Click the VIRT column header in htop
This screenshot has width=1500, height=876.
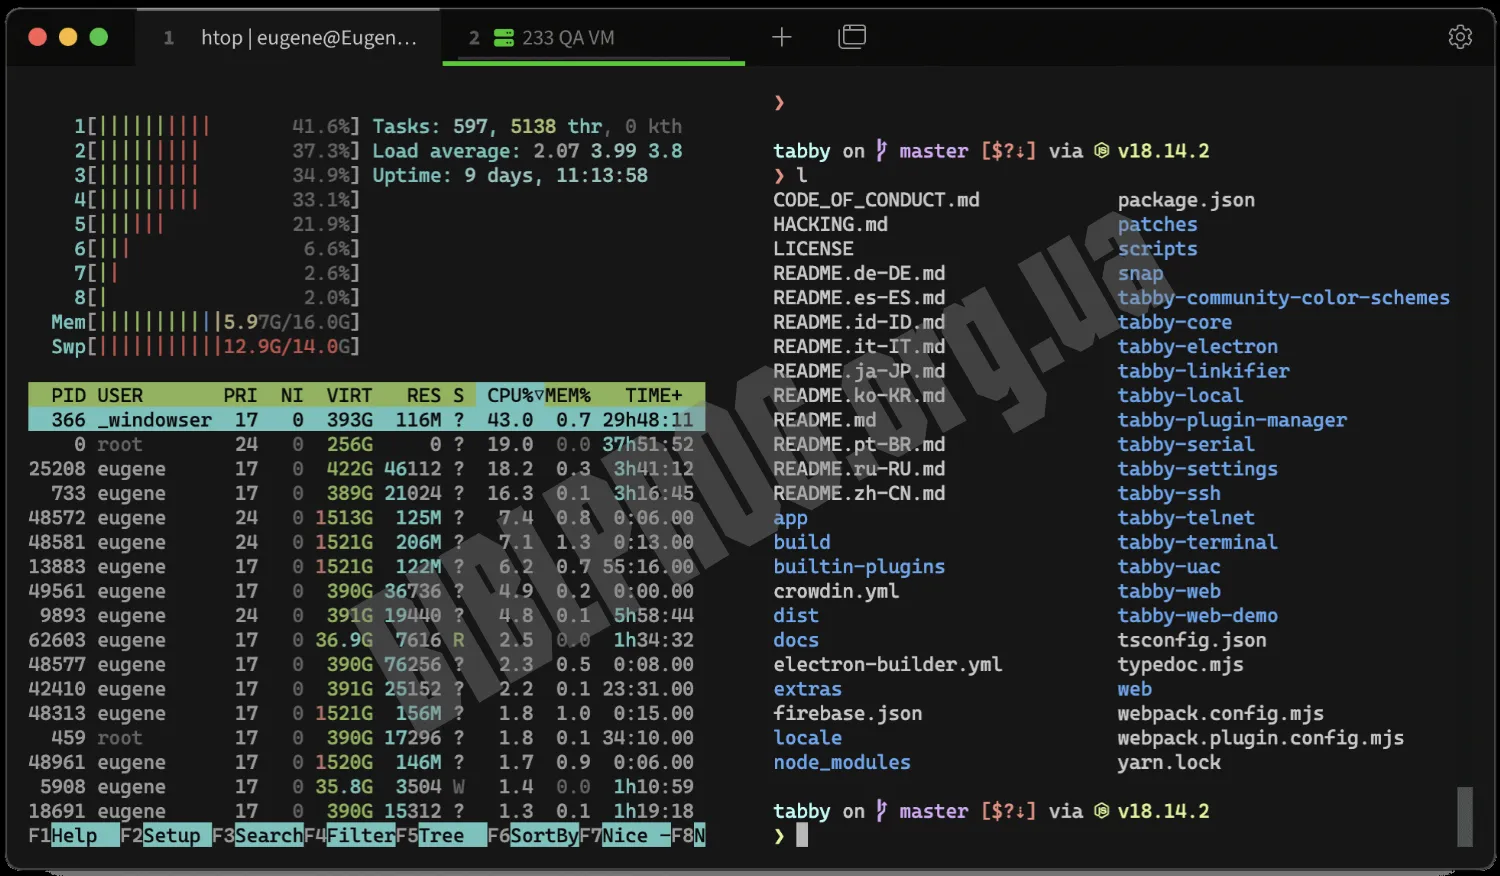(x=349, y=395)
